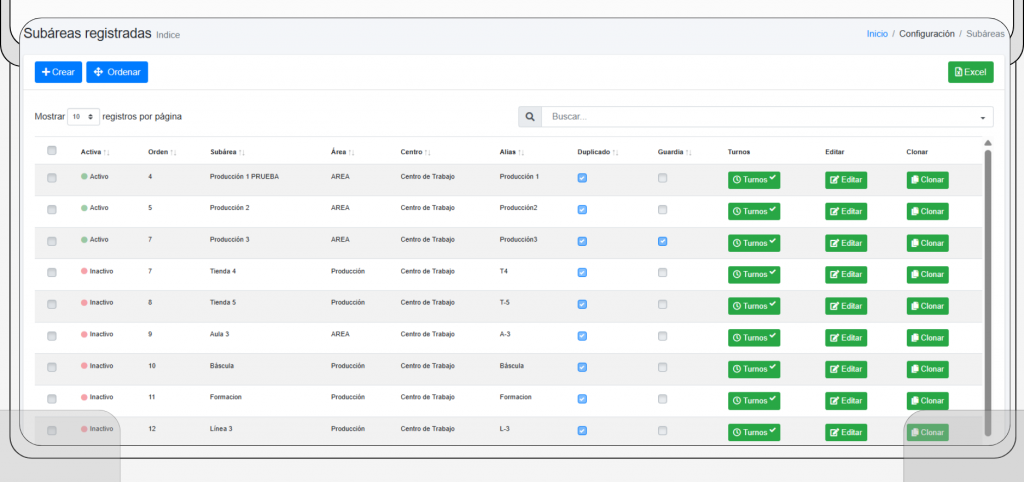Edit the Línea 3 subárea
The image size is (1024, 482).
pos(846,432)
